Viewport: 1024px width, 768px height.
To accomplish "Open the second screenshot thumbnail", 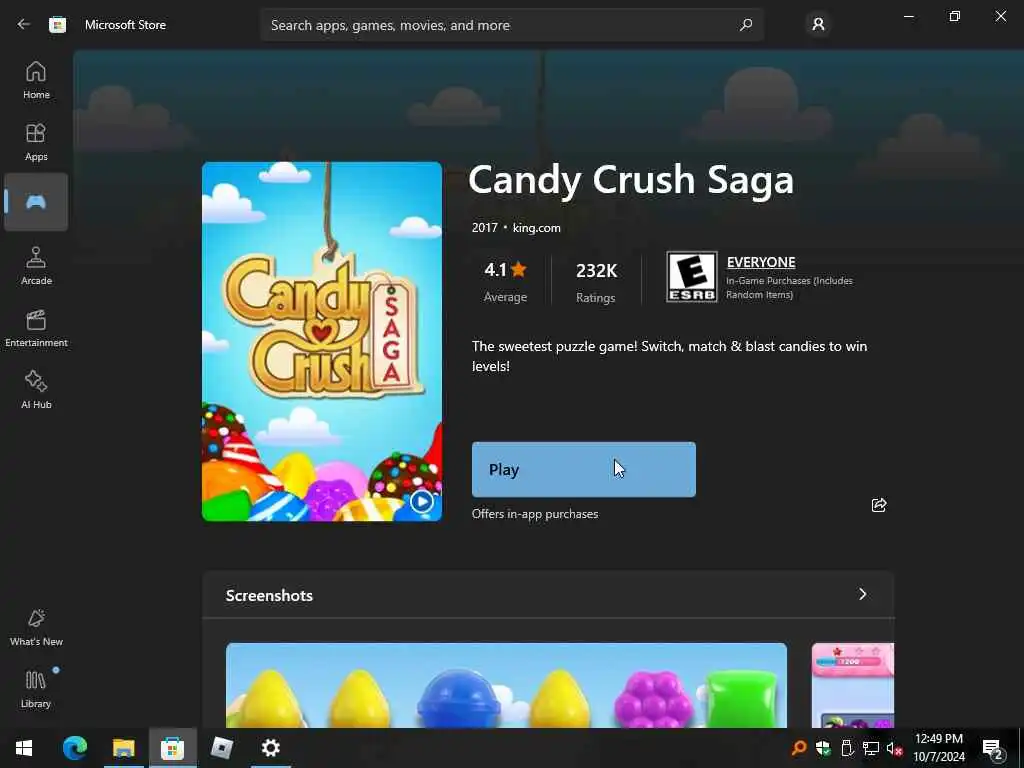I will [853, 685].
